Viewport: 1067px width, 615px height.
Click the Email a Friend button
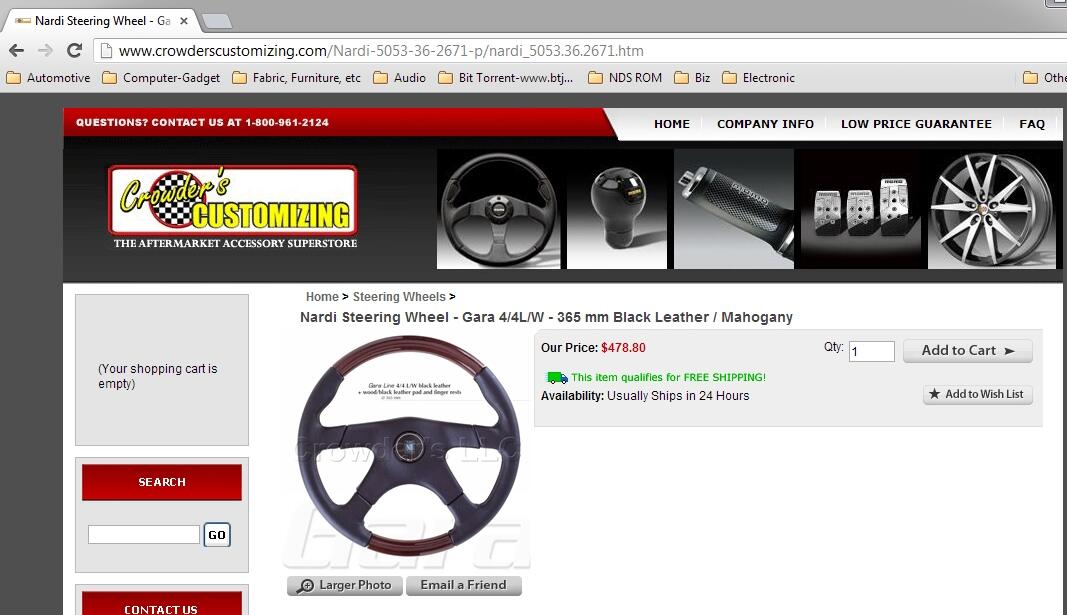463,585
